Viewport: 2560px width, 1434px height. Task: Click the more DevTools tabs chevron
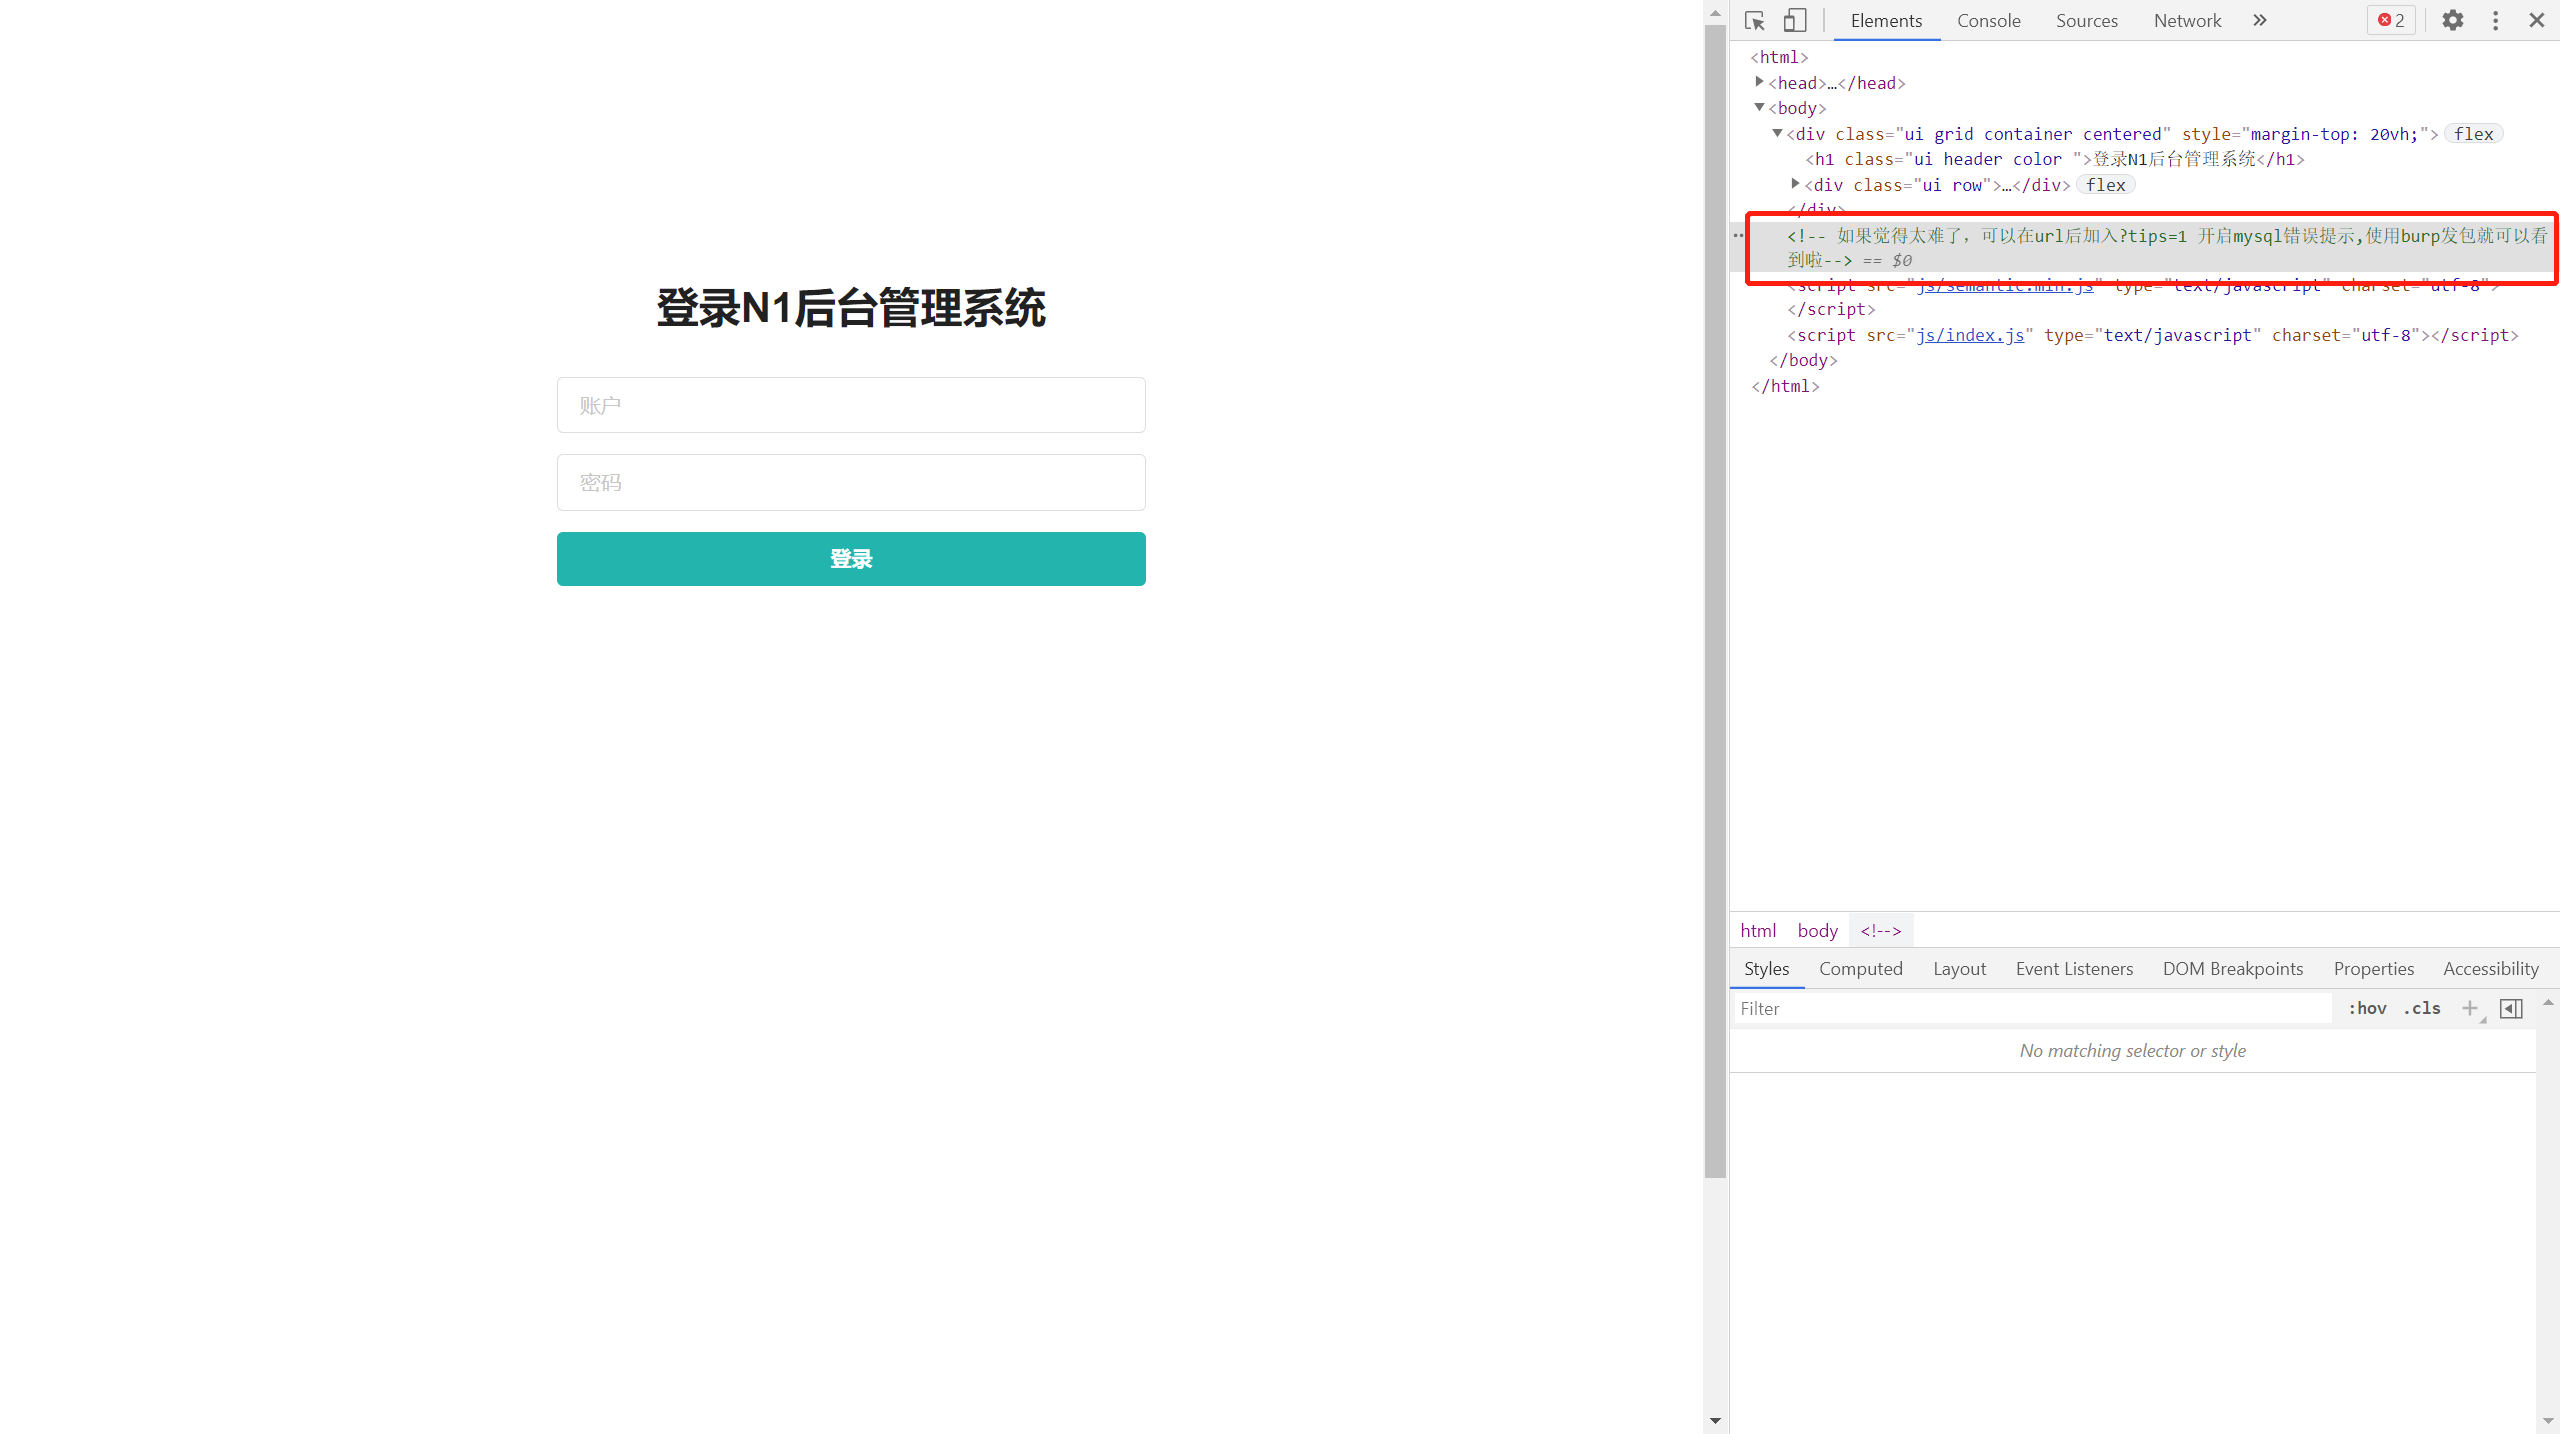tap(2258, 19)
